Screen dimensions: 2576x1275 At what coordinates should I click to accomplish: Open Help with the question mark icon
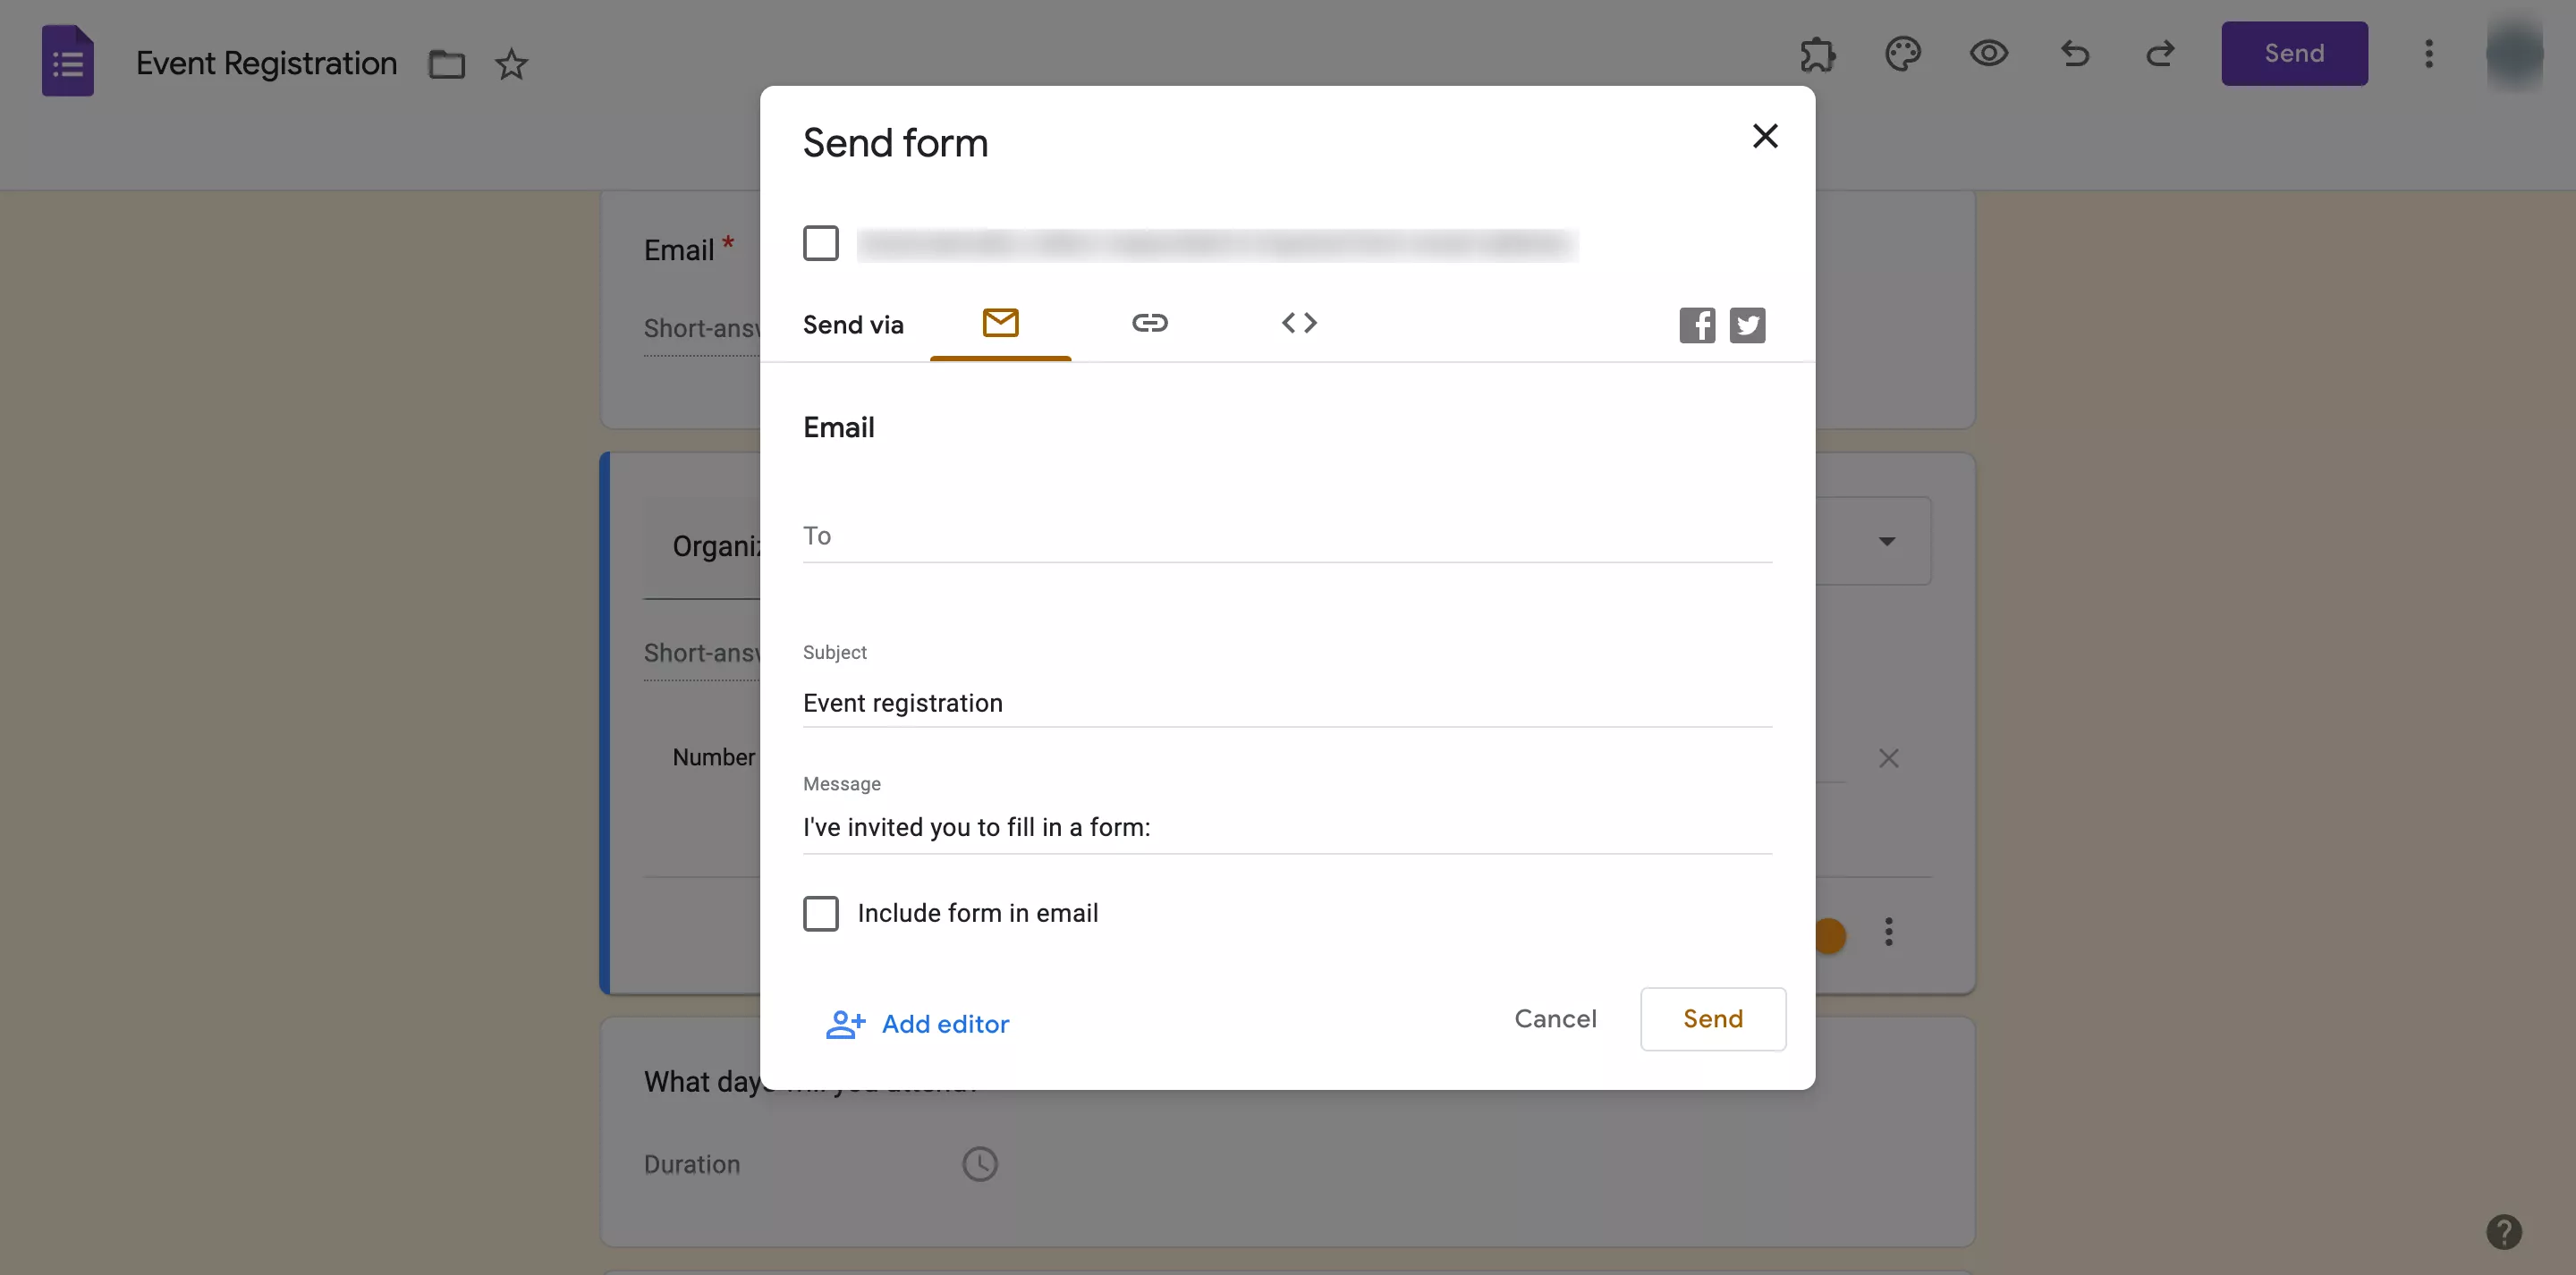pyautogui.click(x=2504, y=1231)
